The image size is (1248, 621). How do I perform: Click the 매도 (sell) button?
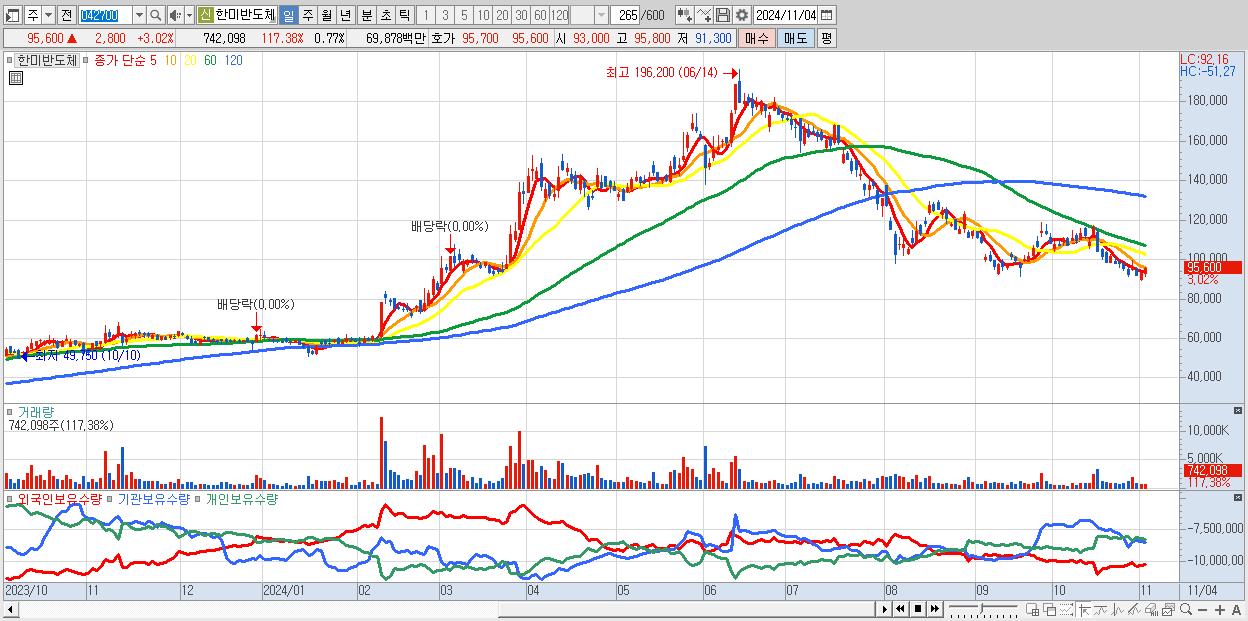[x=795, y=38]
